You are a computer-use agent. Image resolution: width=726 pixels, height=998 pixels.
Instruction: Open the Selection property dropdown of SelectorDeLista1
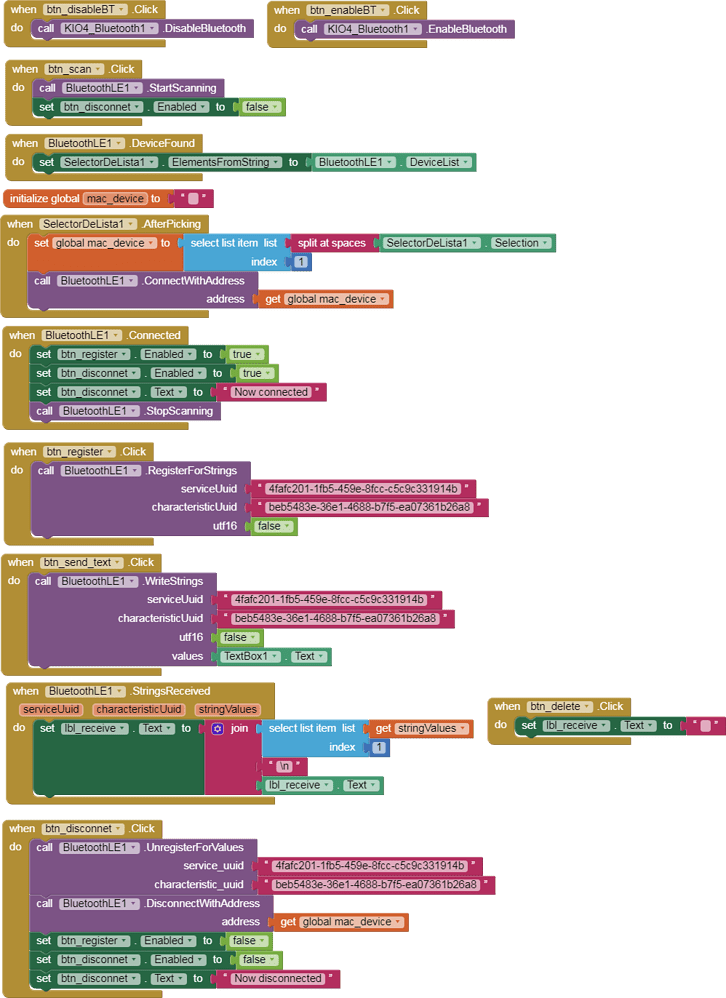click(547, 243)
